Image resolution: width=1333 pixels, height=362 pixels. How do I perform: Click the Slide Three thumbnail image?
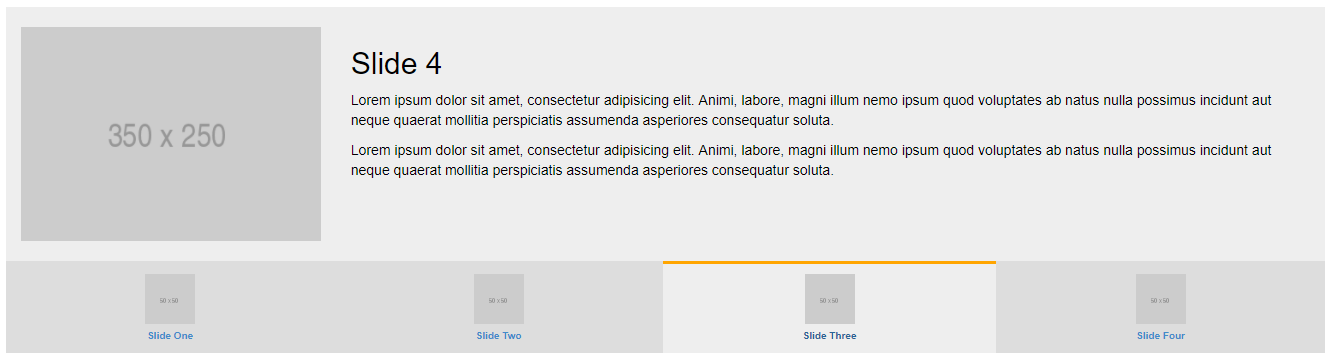(x=830, y=299)
